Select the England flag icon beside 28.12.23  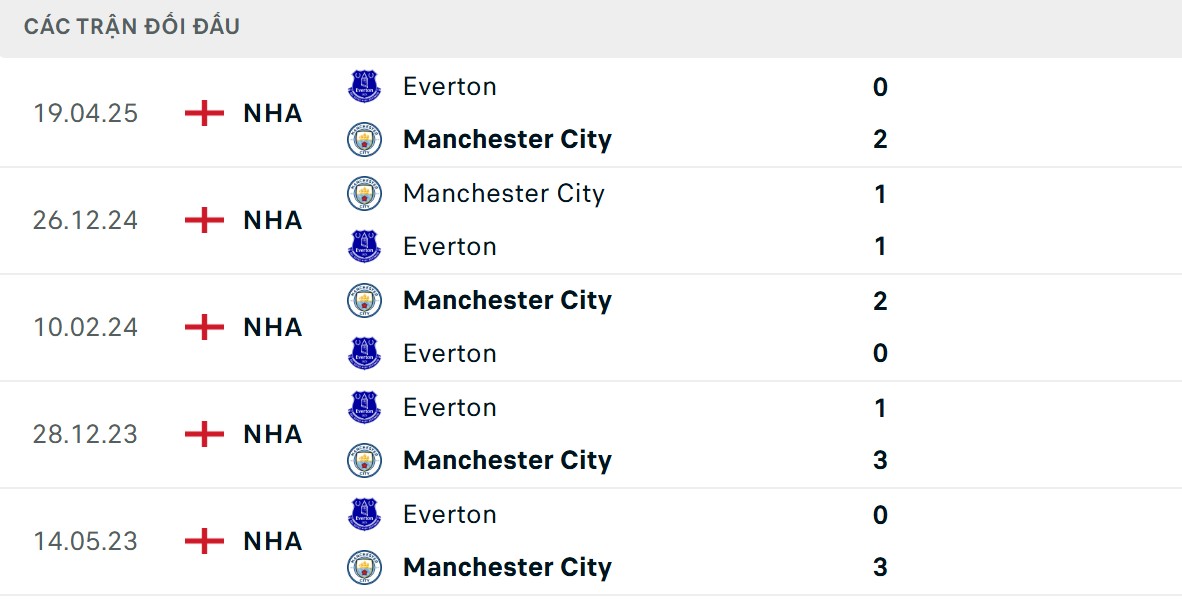(x=203, y=434)
